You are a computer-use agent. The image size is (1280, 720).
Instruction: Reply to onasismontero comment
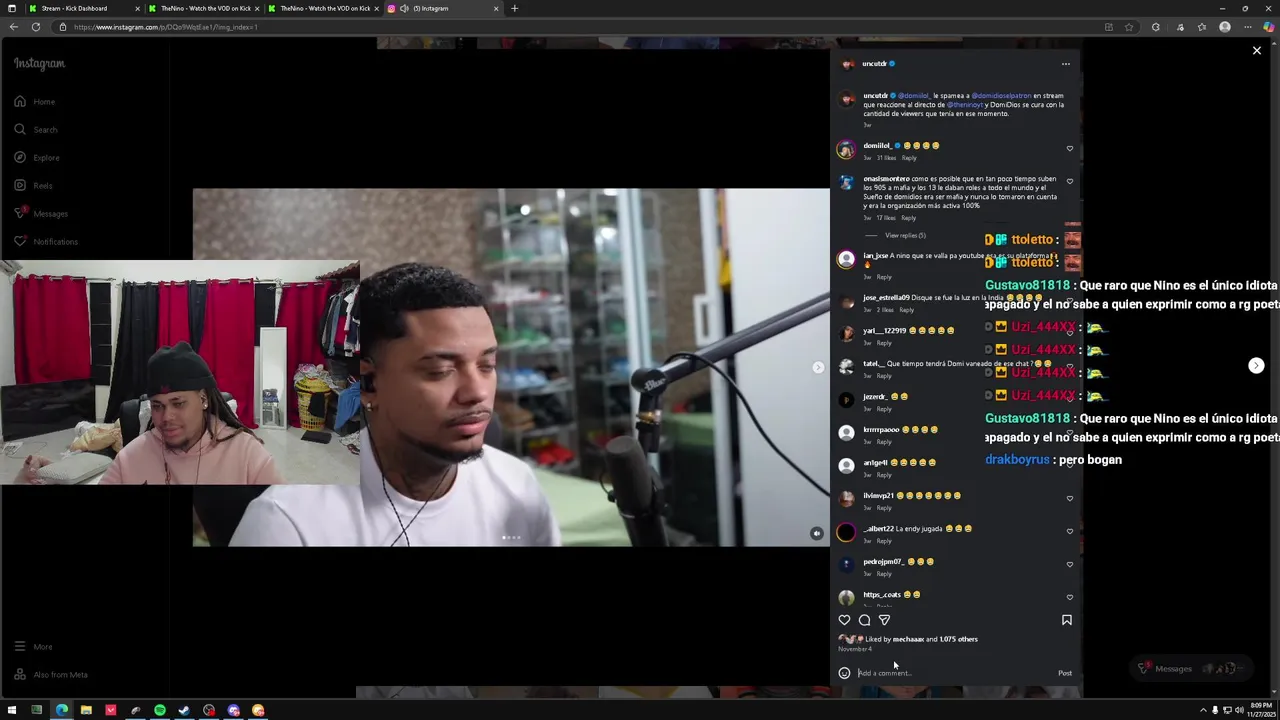click(x=909, y=218)
